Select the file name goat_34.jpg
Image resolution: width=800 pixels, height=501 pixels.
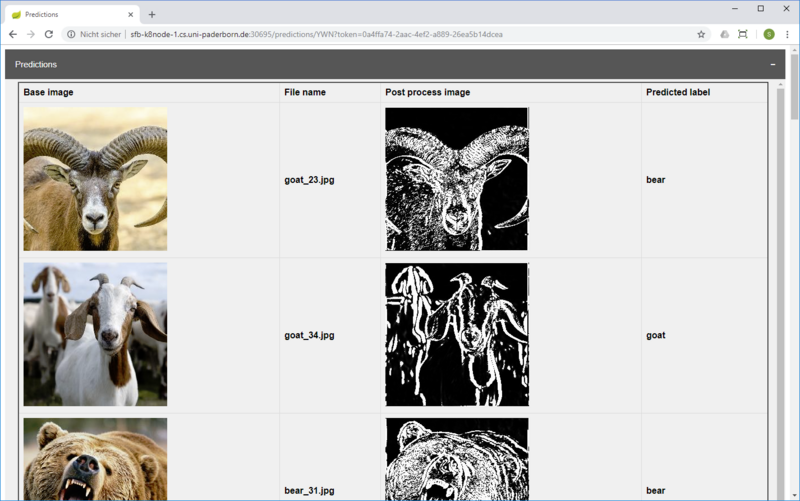coord(309,335)
